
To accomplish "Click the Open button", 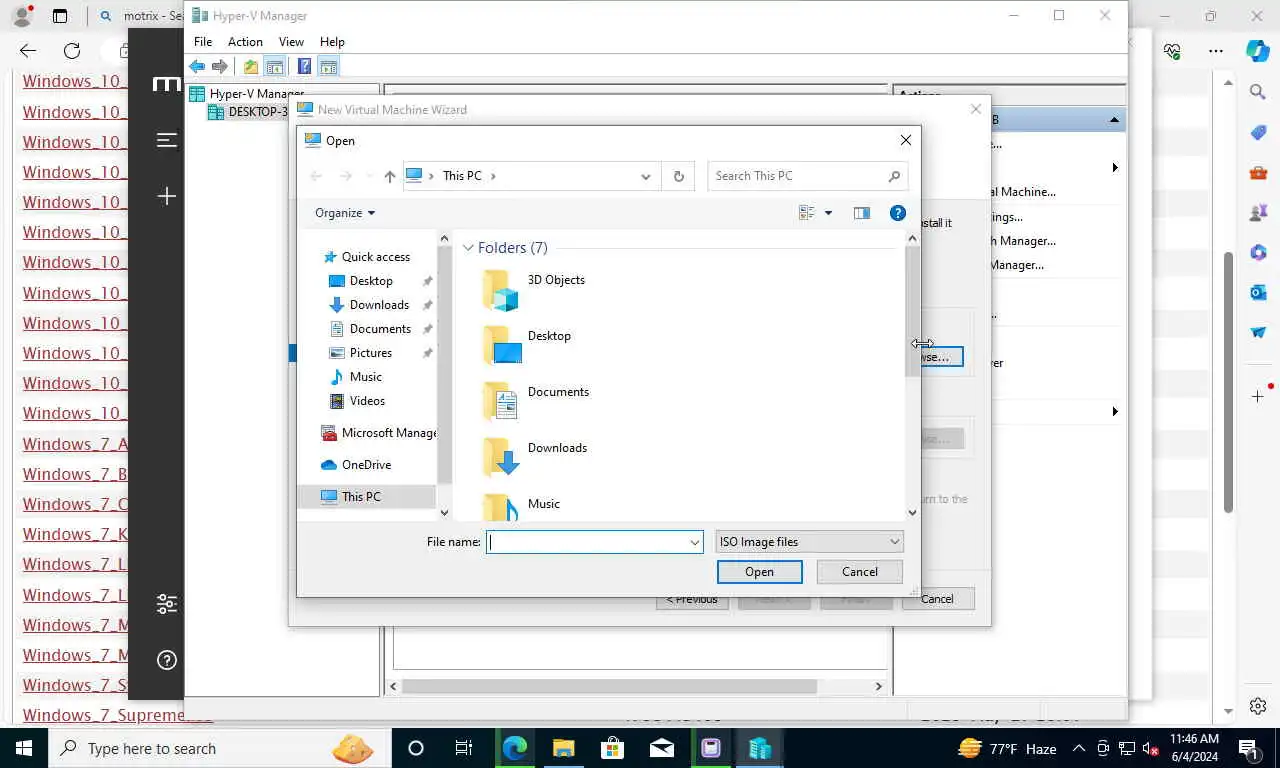I will [x=759, y=572].
